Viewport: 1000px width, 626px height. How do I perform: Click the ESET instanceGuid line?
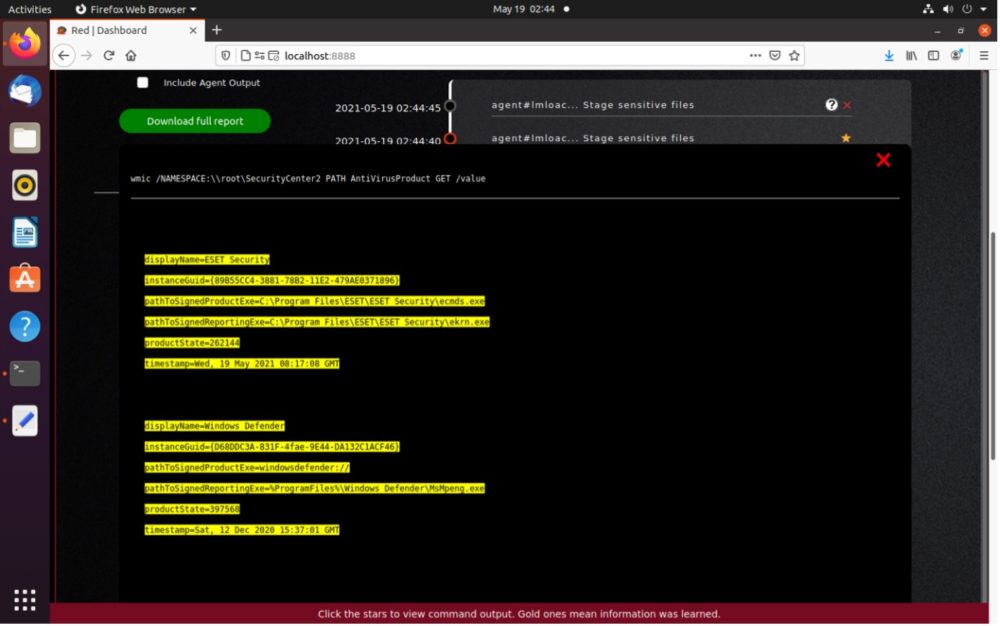pos(272,280)
